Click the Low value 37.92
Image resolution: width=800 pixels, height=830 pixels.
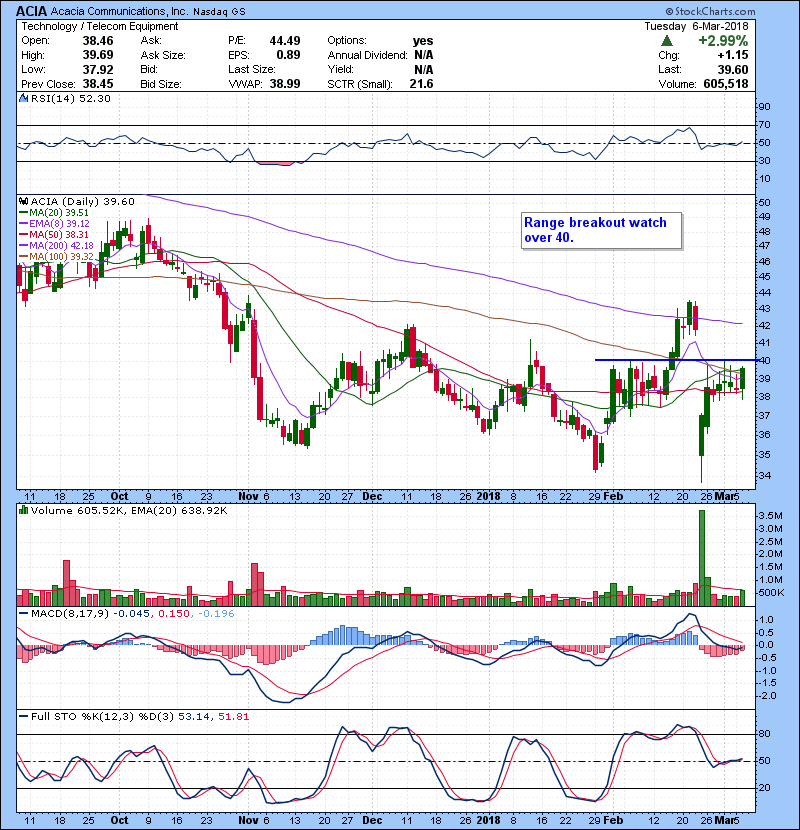pyautogui.click(x=98, y=69)
